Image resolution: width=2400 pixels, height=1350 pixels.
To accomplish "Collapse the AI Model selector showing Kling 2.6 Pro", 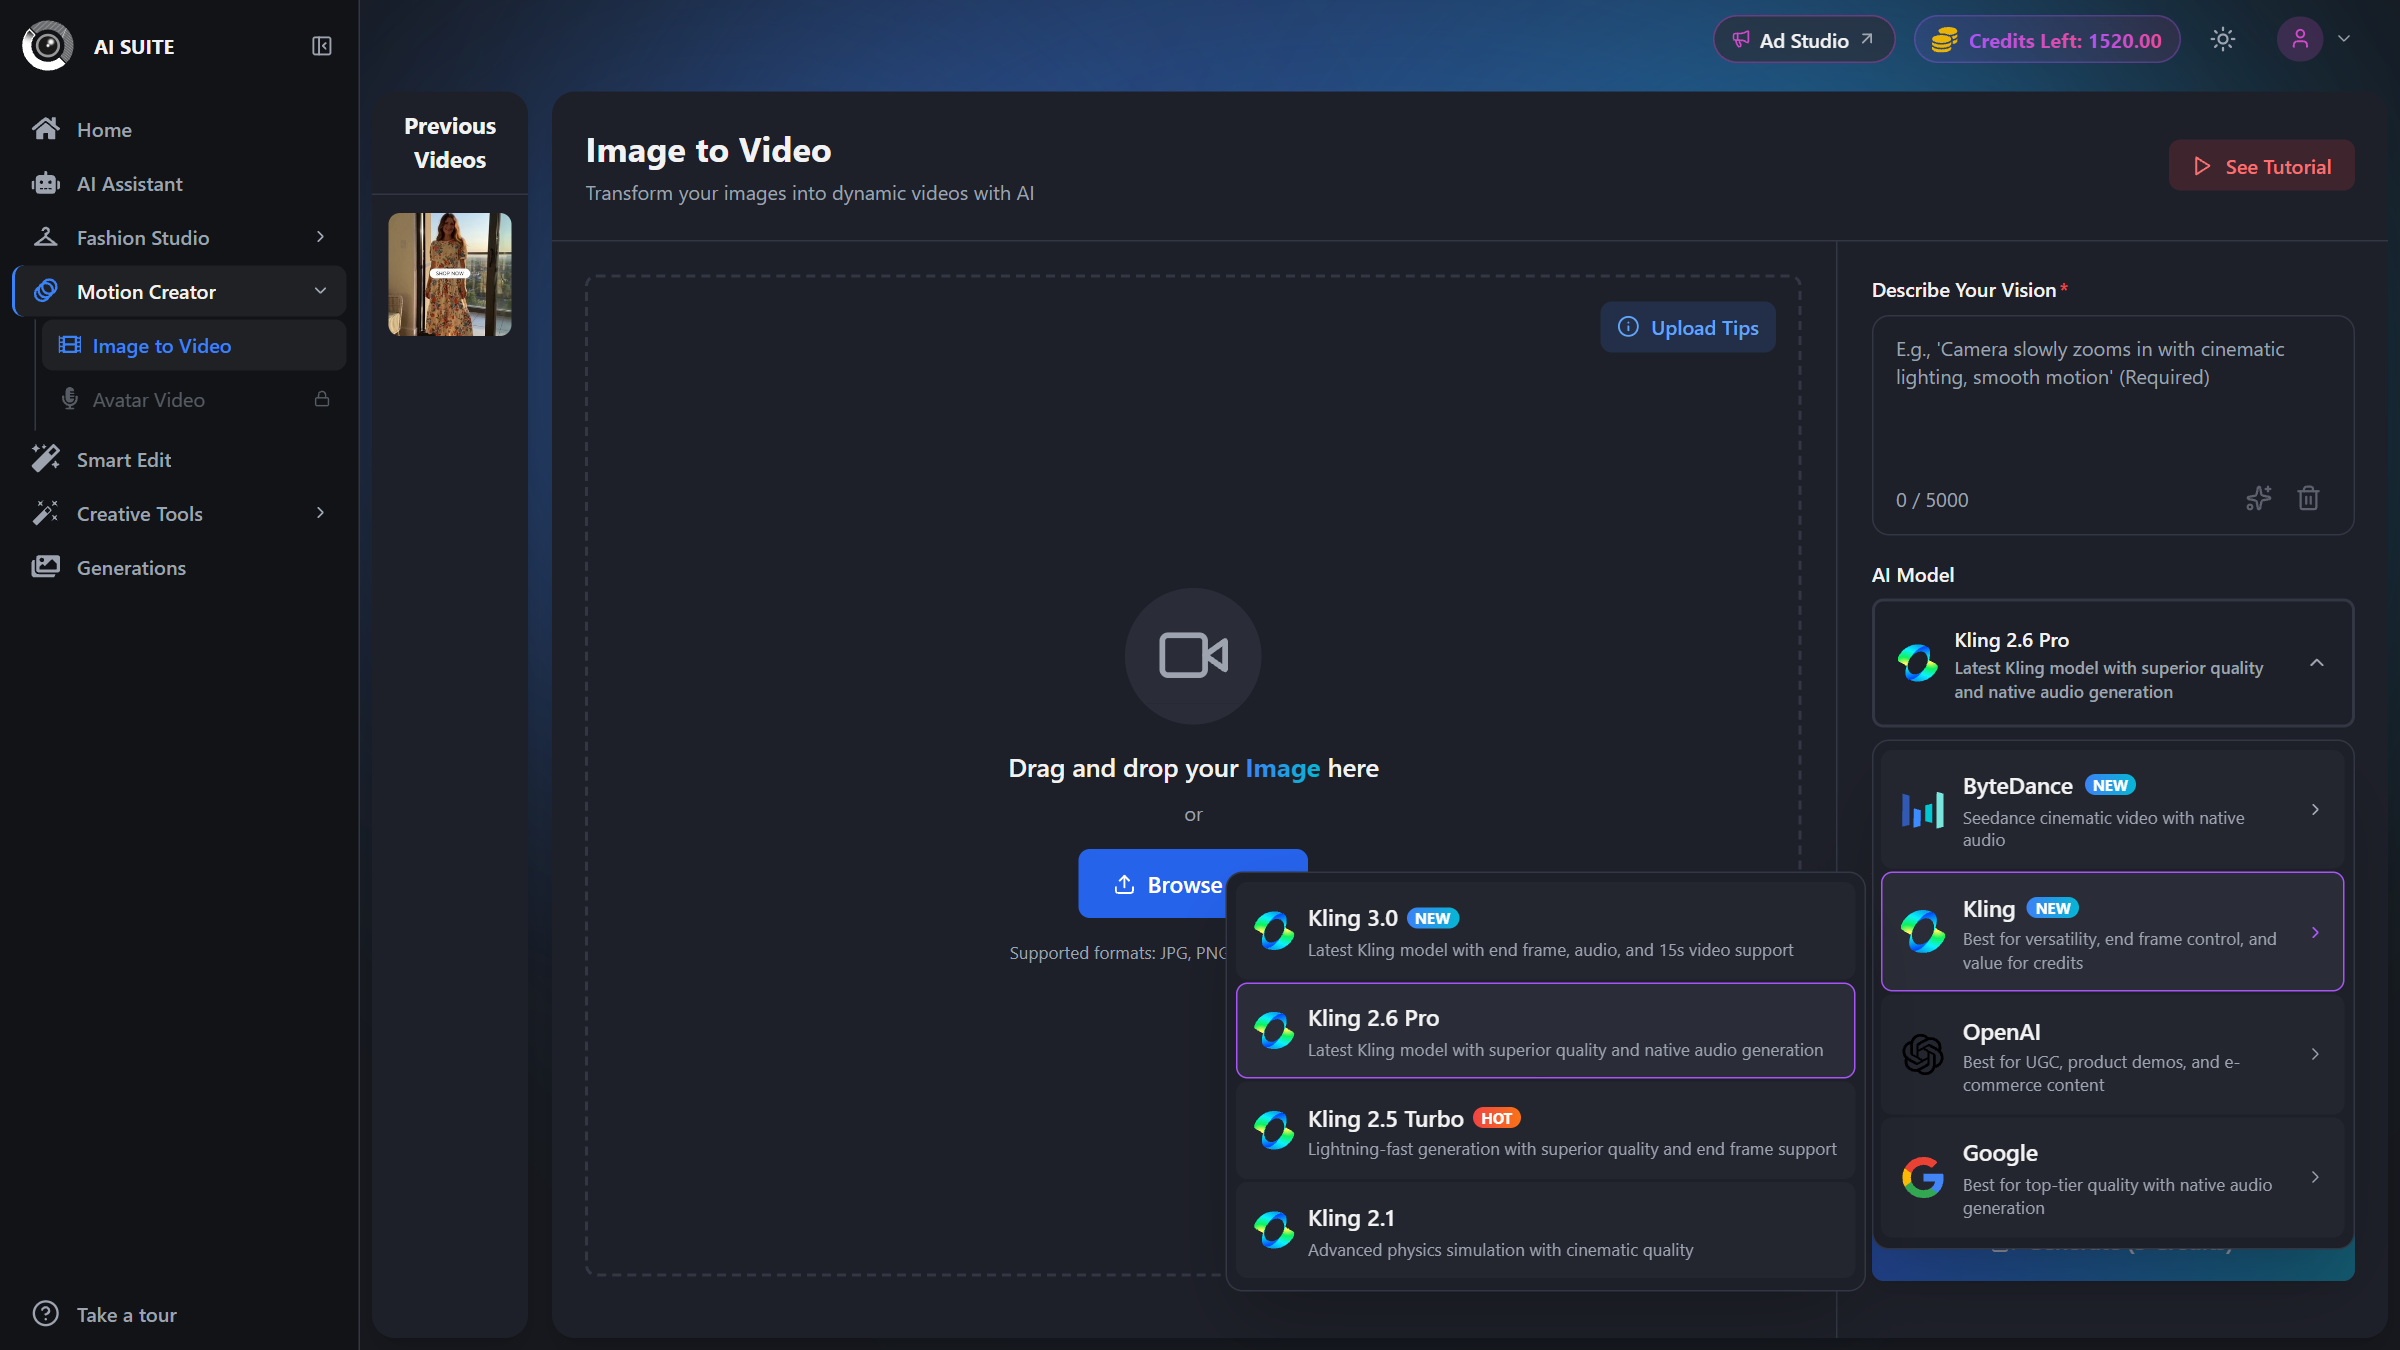I will (x=2113, y=663).
